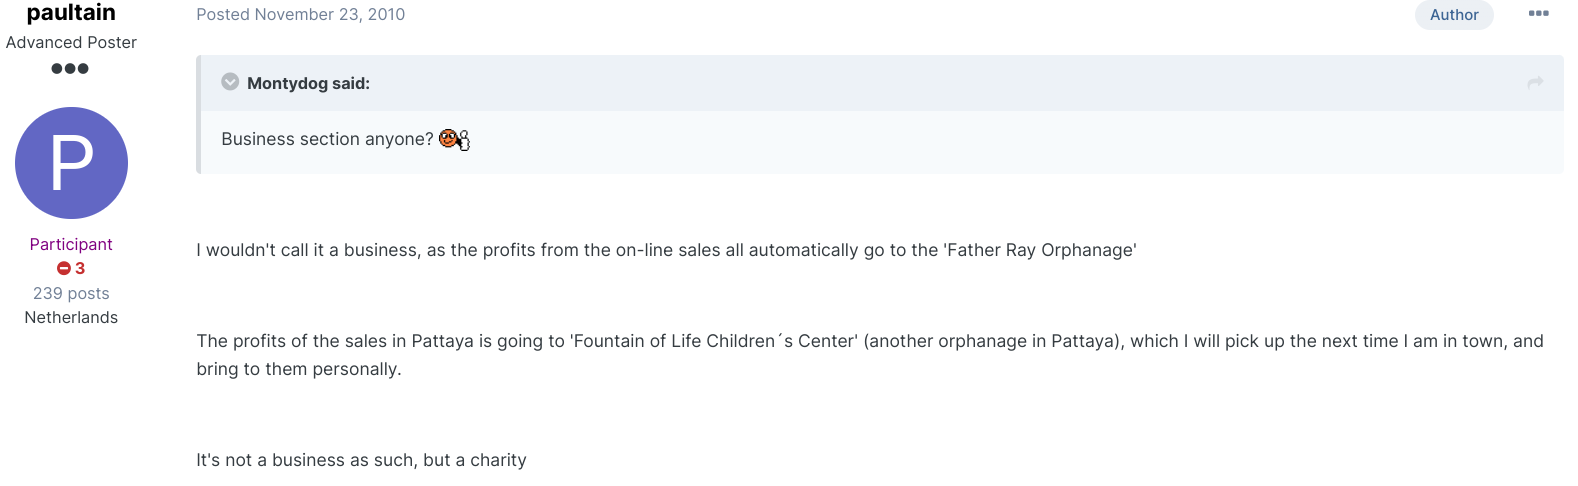This screenshot has height=486, width=1578.
Task: Click the paultain username
Action: (71, 12)
